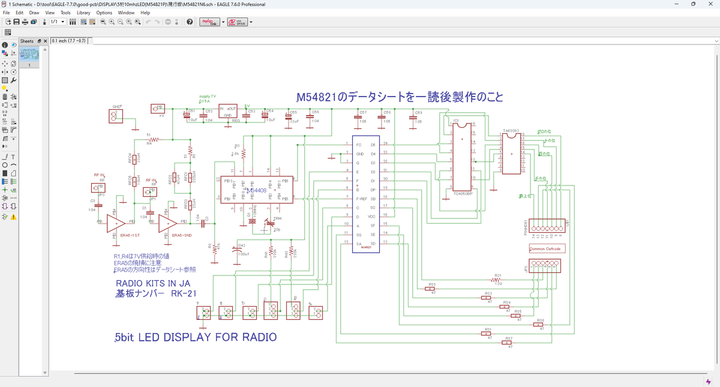720x387 pixels.
Task: Select the Text tool in the left palette
Action: (x=13, y=157)
